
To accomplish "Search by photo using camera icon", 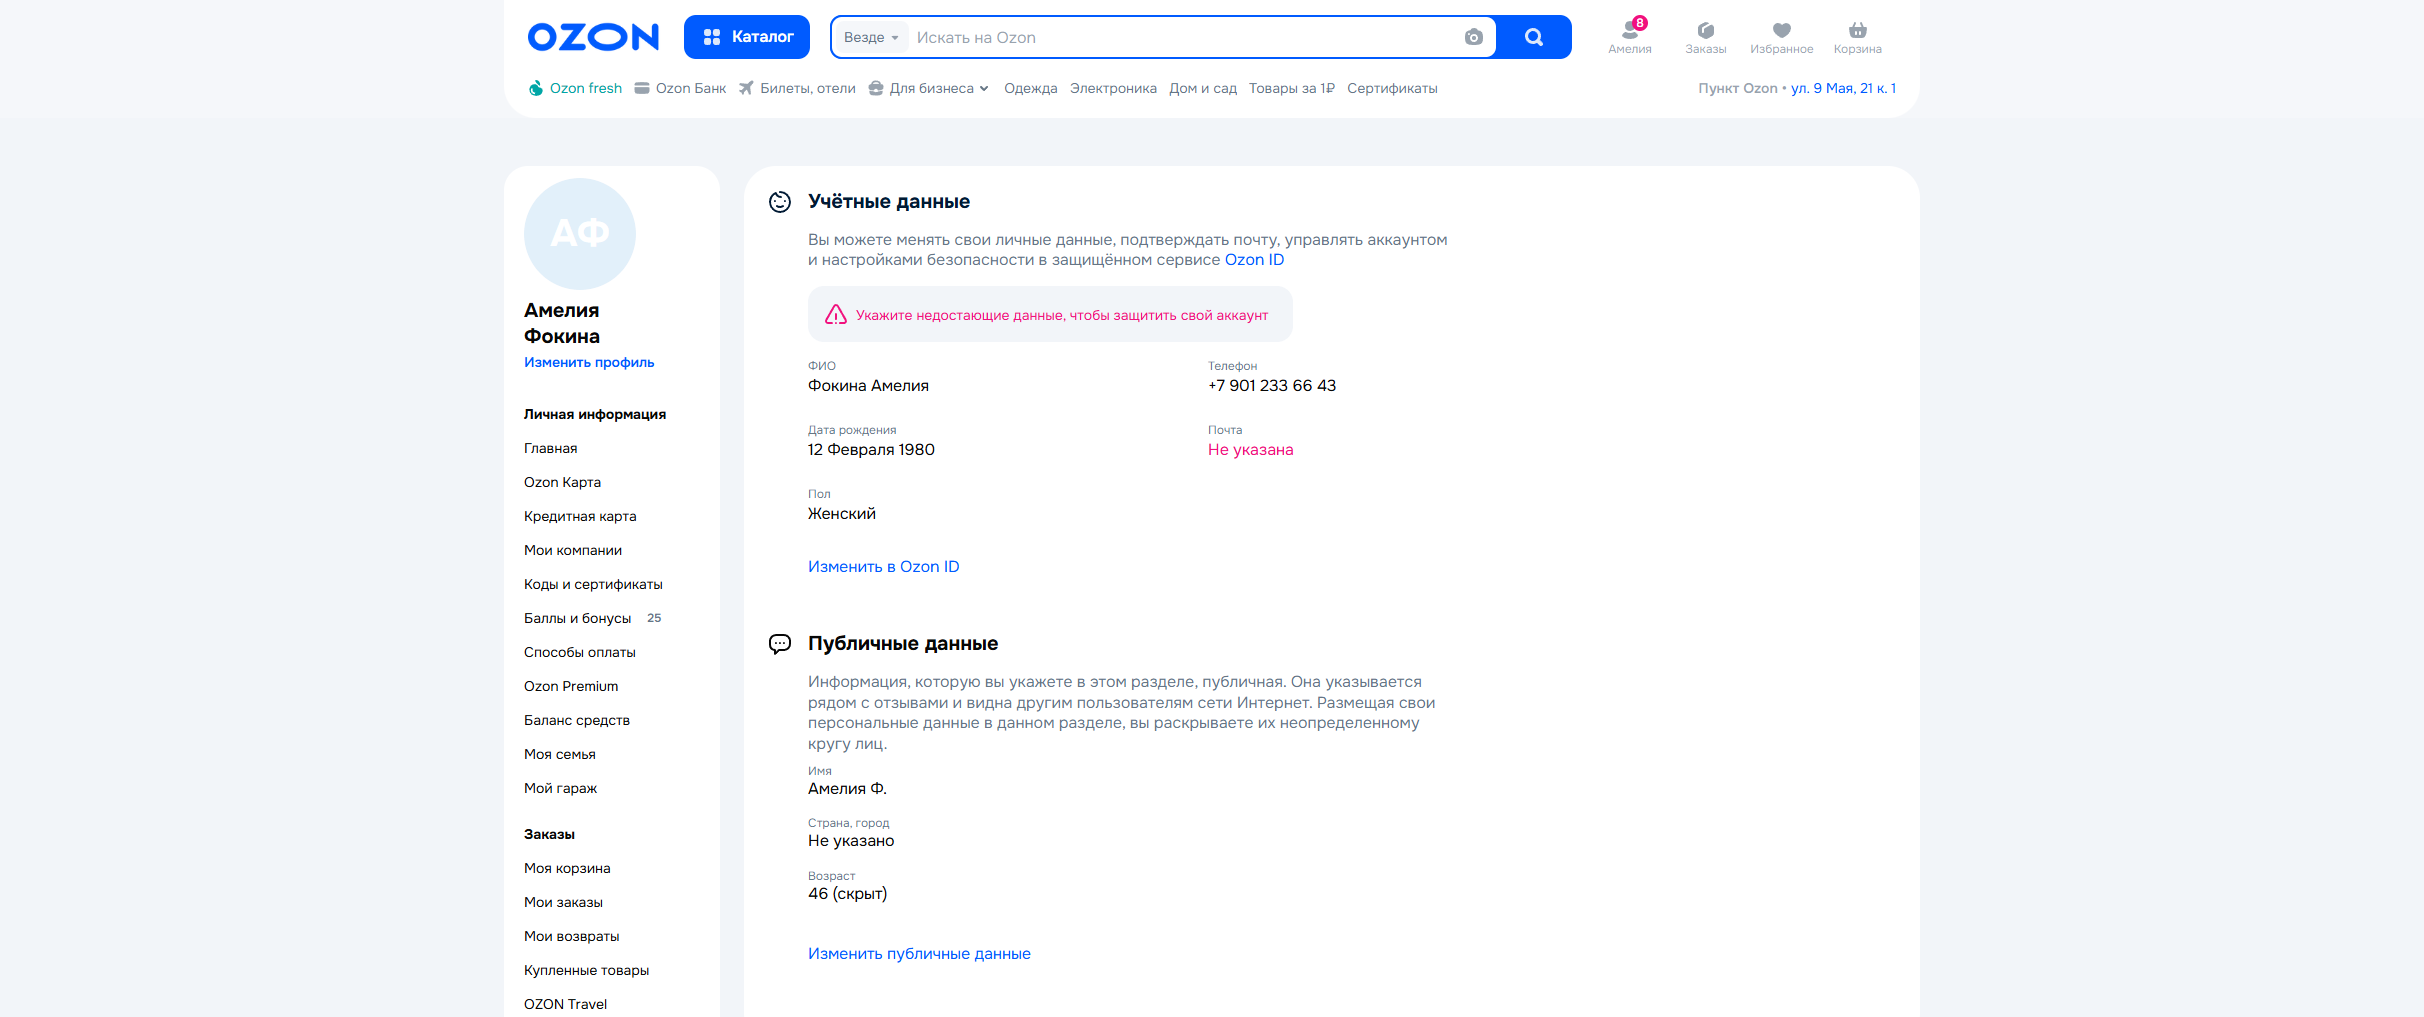I will (1473, 37).
